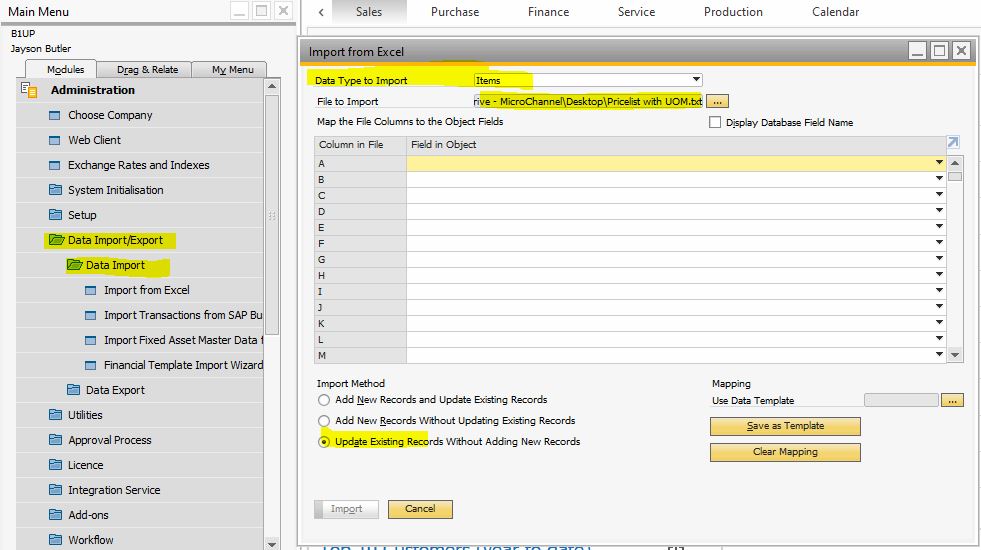Click the Save as Template button
Screen dimensions: 981x550
click(785, 426)
